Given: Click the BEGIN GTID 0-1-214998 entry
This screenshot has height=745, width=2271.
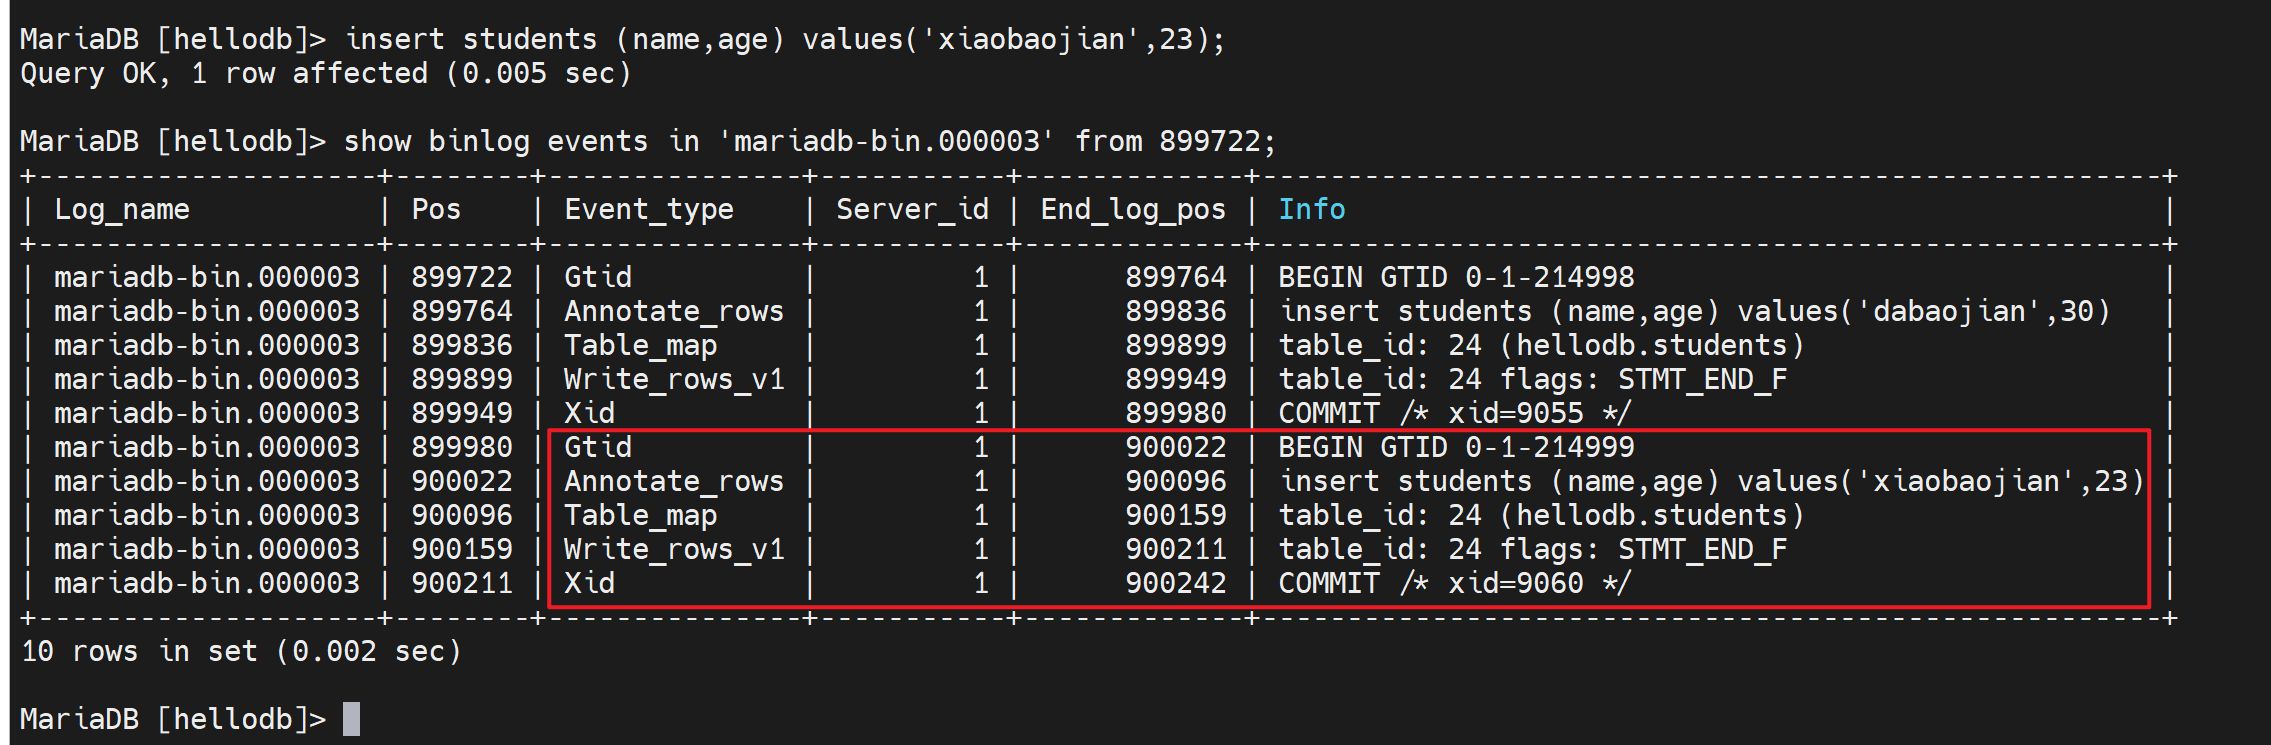Looking at the screenshot, I should (x=1455, y=277).
